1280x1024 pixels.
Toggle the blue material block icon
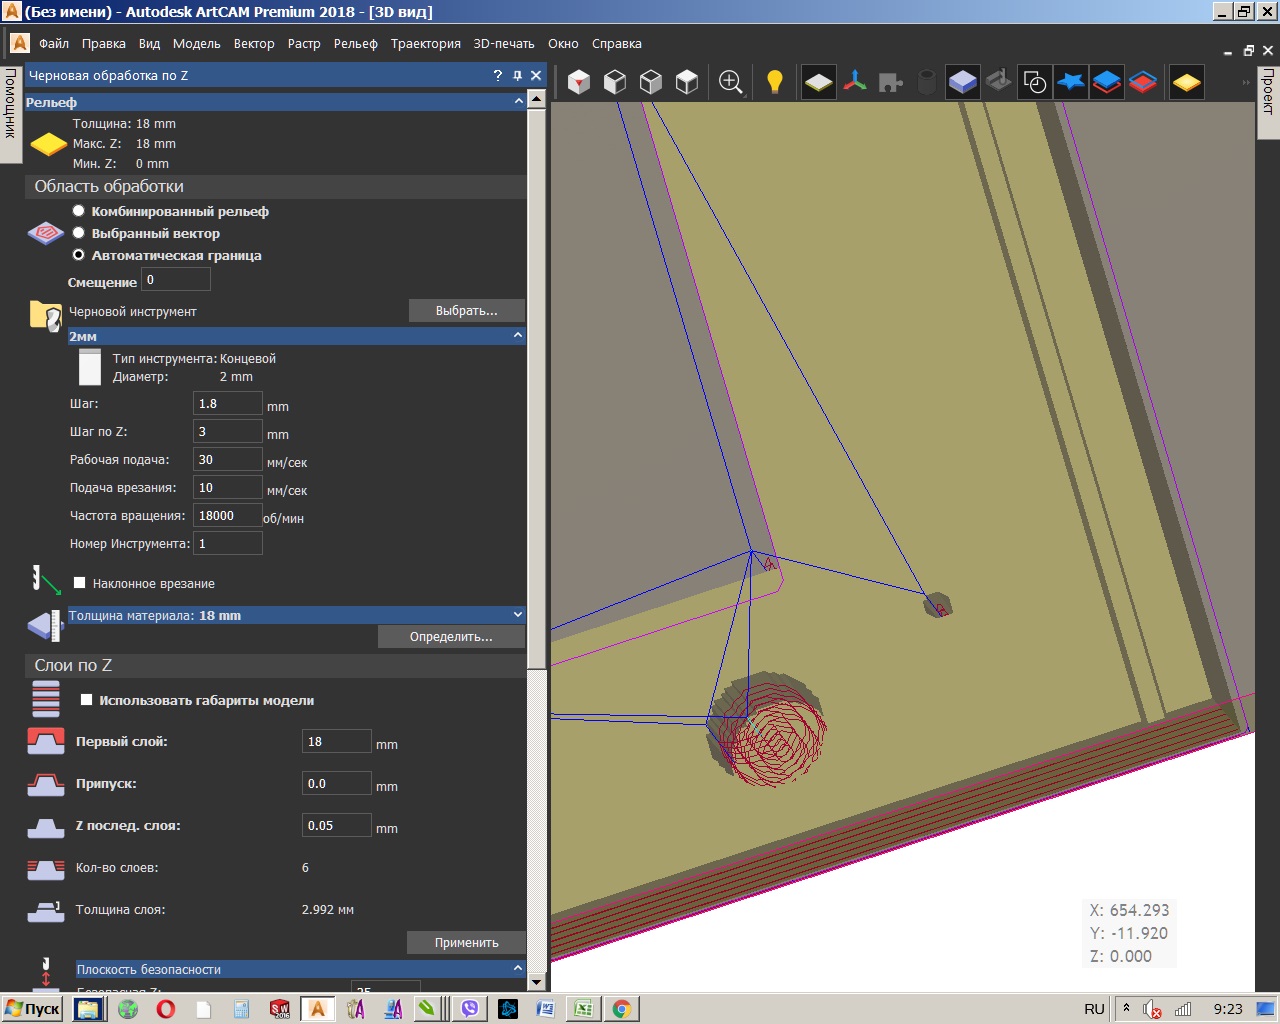pos(963,82)
